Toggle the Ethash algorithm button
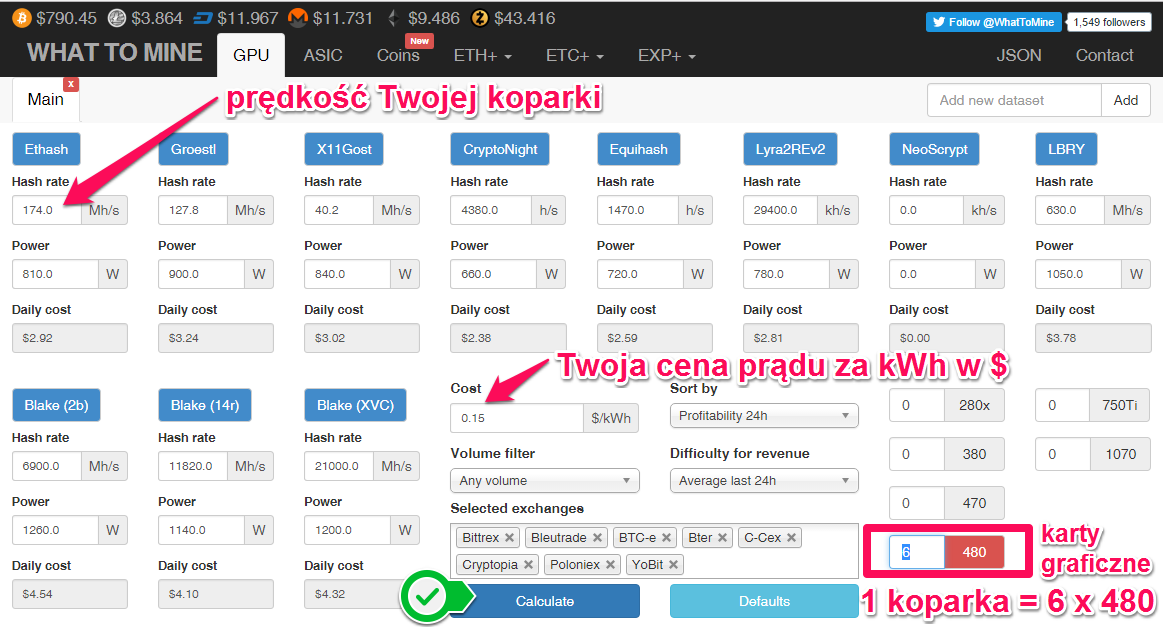Viewport: 1163px width, 627px height. 46,149
